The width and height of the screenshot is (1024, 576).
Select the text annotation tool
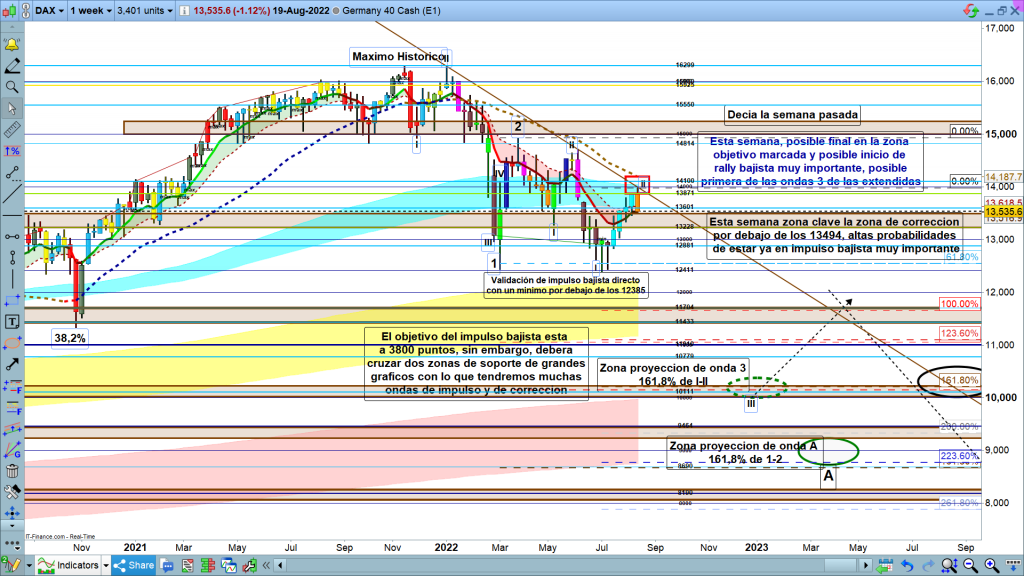tap(12, 322)
